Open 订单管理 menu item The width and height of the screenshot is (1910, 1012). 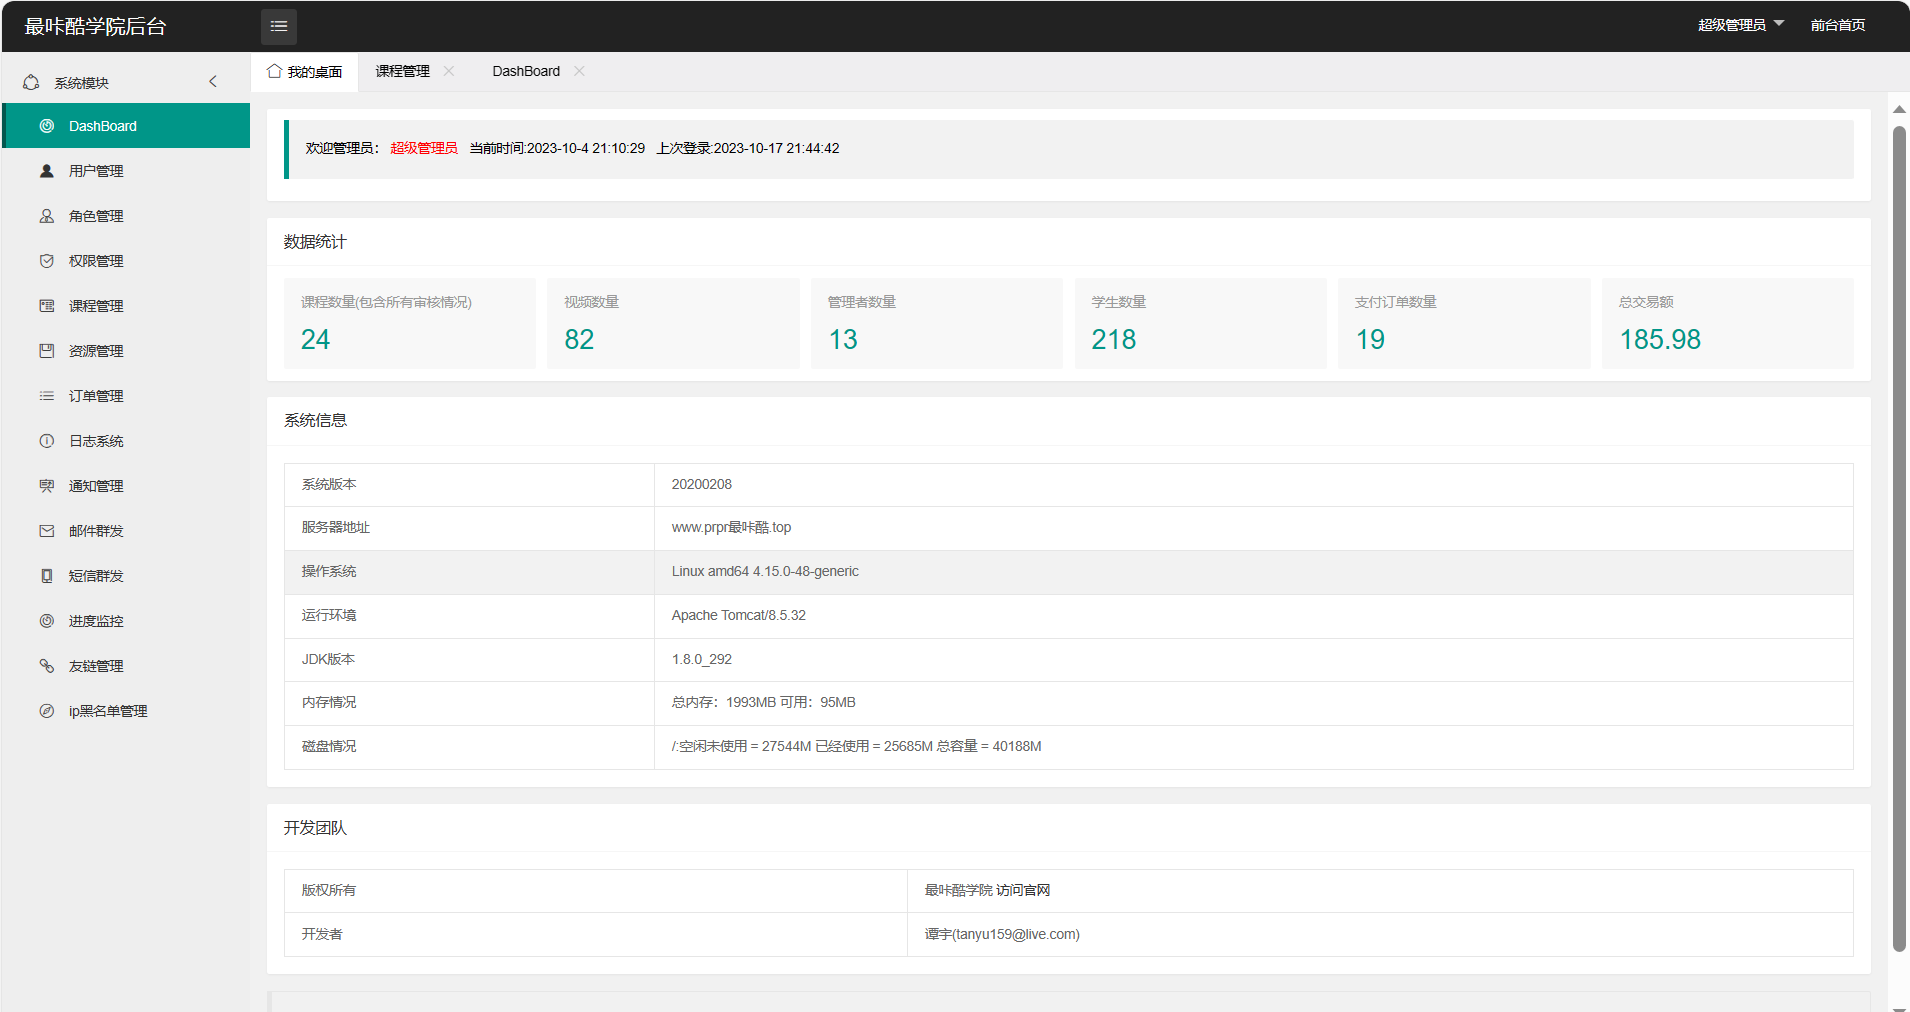(x=126, y=396)
